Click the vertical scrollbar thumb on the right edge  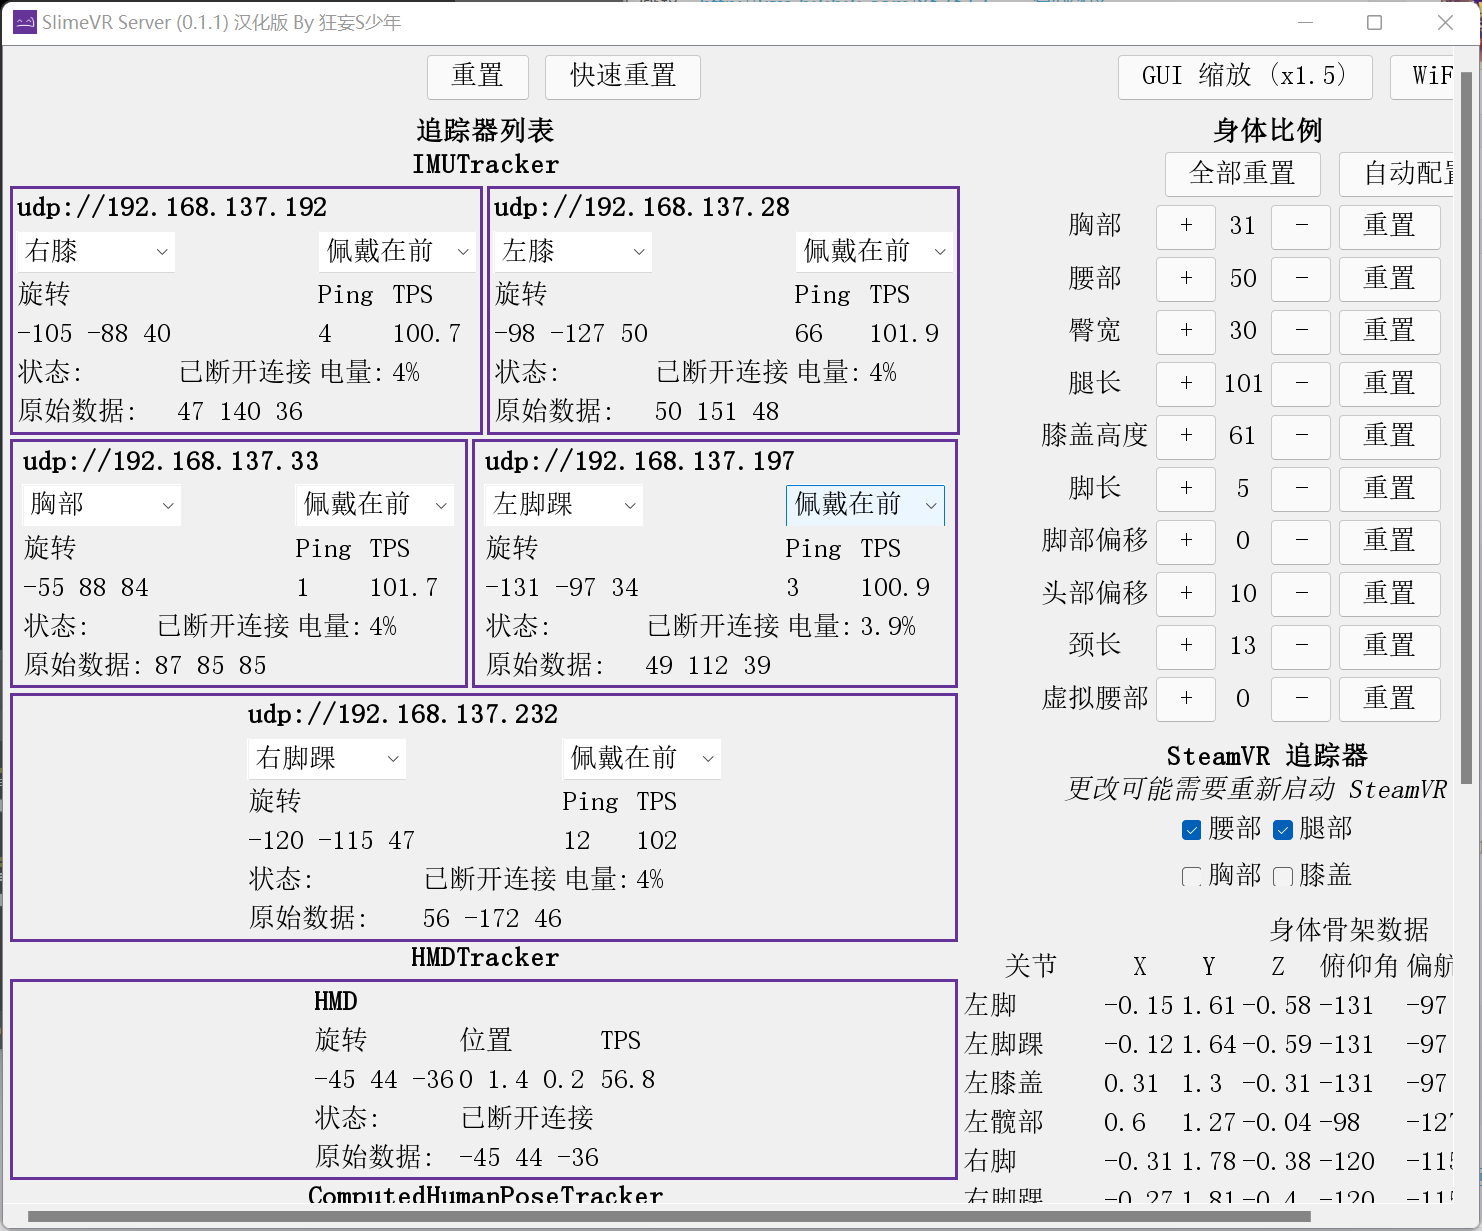click(1466, 427)
